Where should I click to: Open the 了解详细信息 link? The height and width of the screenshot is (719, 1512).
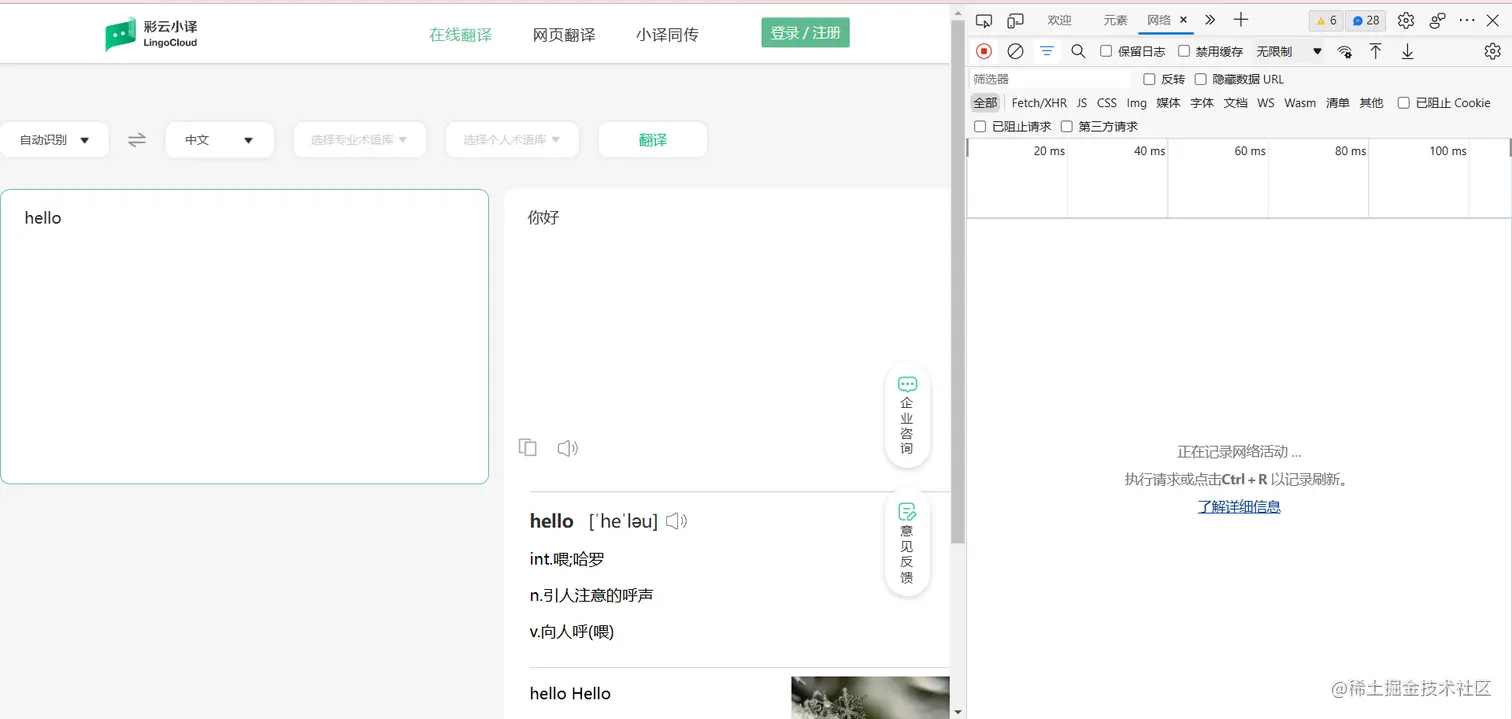click(1239, 507)
